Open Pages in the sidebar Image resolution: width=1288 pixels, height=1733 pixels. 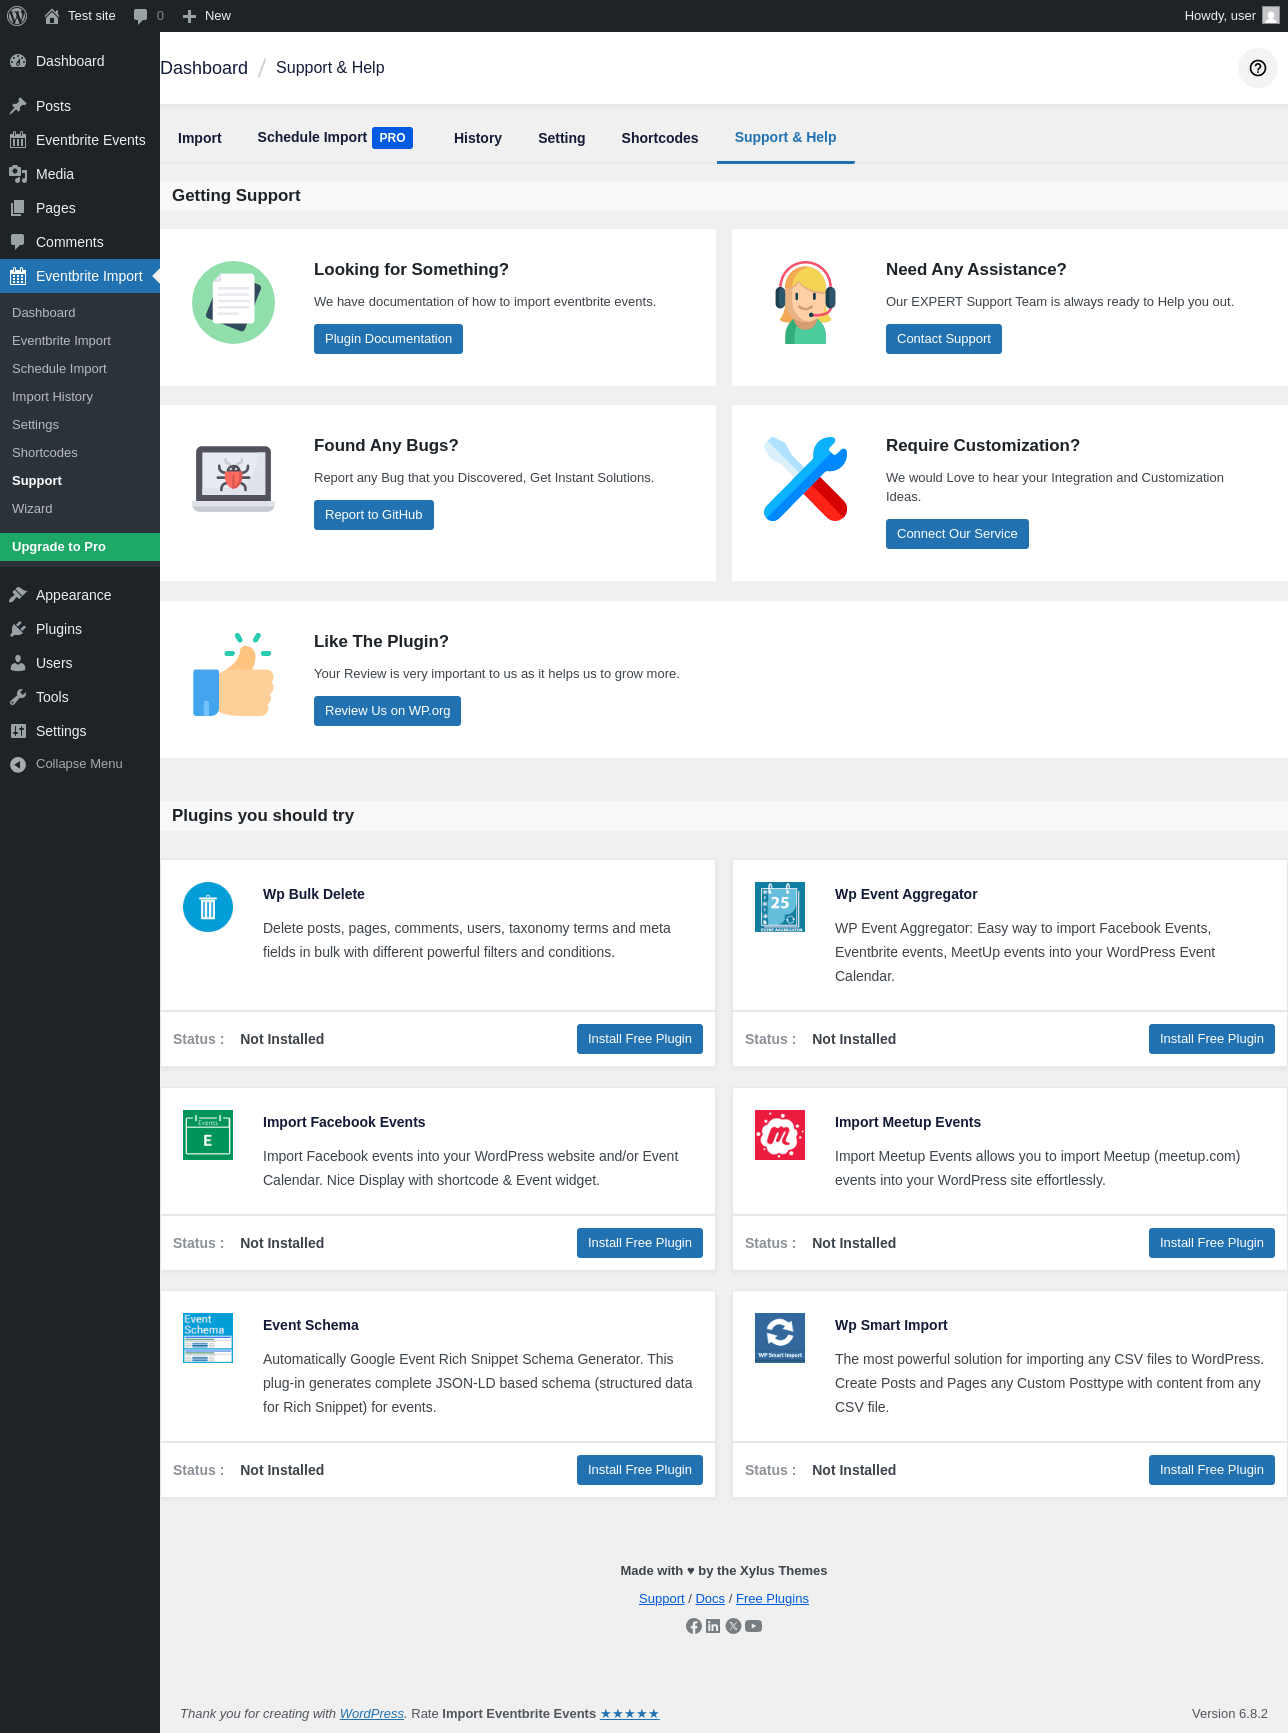[80, 208]
